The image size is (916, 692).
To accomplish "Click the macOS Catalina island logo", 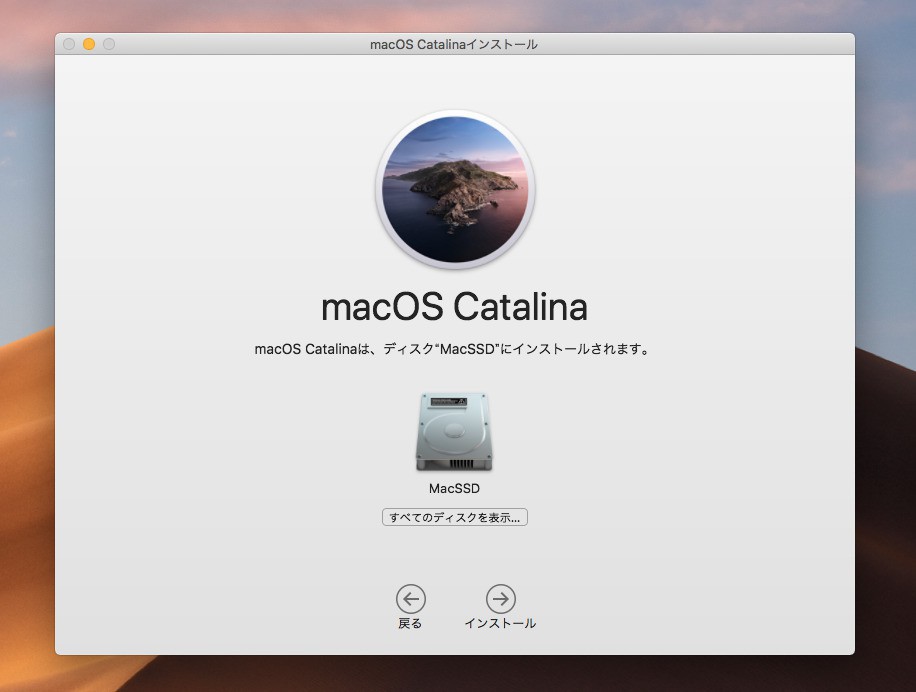I will pos(455,190).
